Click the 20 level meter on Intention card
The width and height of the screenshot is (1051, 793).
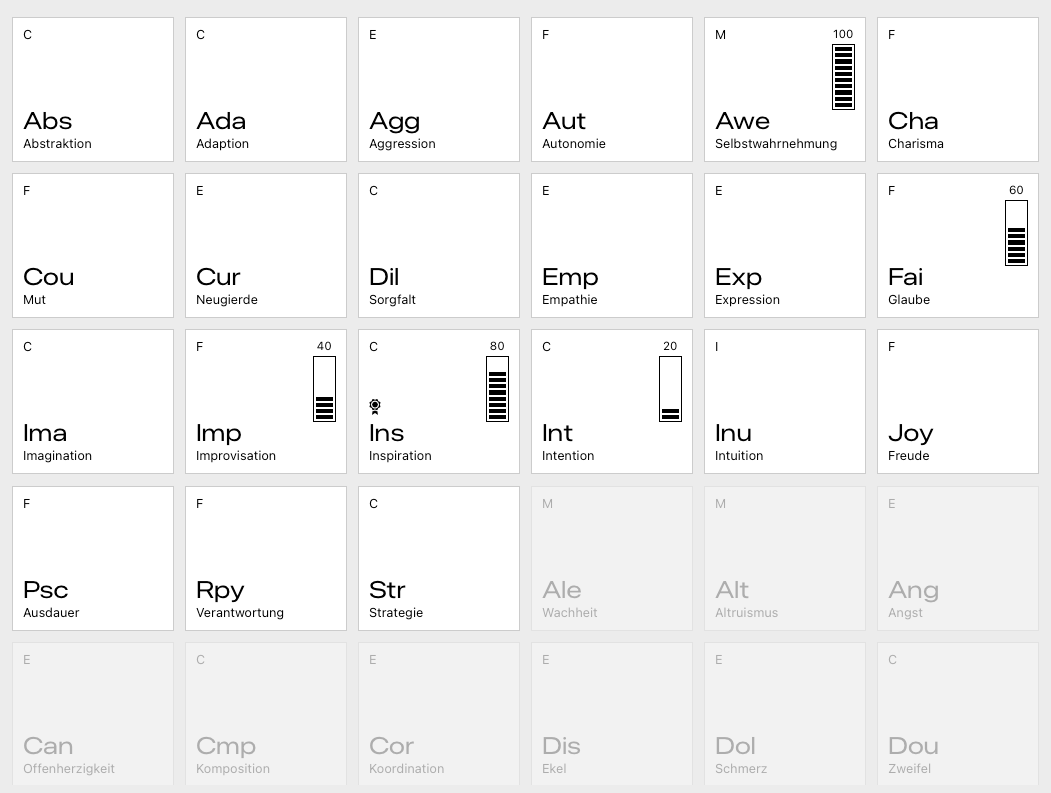point(670,389)
